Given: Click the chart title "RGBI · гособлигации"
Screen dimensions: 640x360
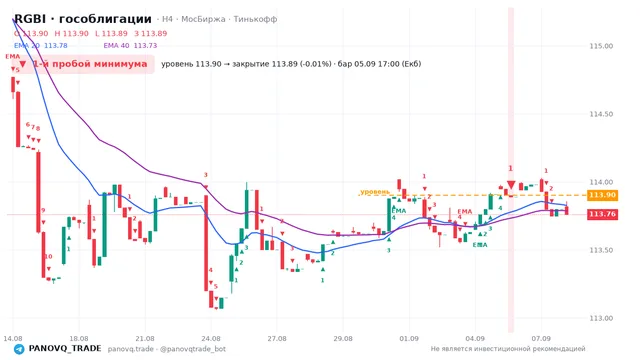Looking at the screenshot, I should coord(83,19).
